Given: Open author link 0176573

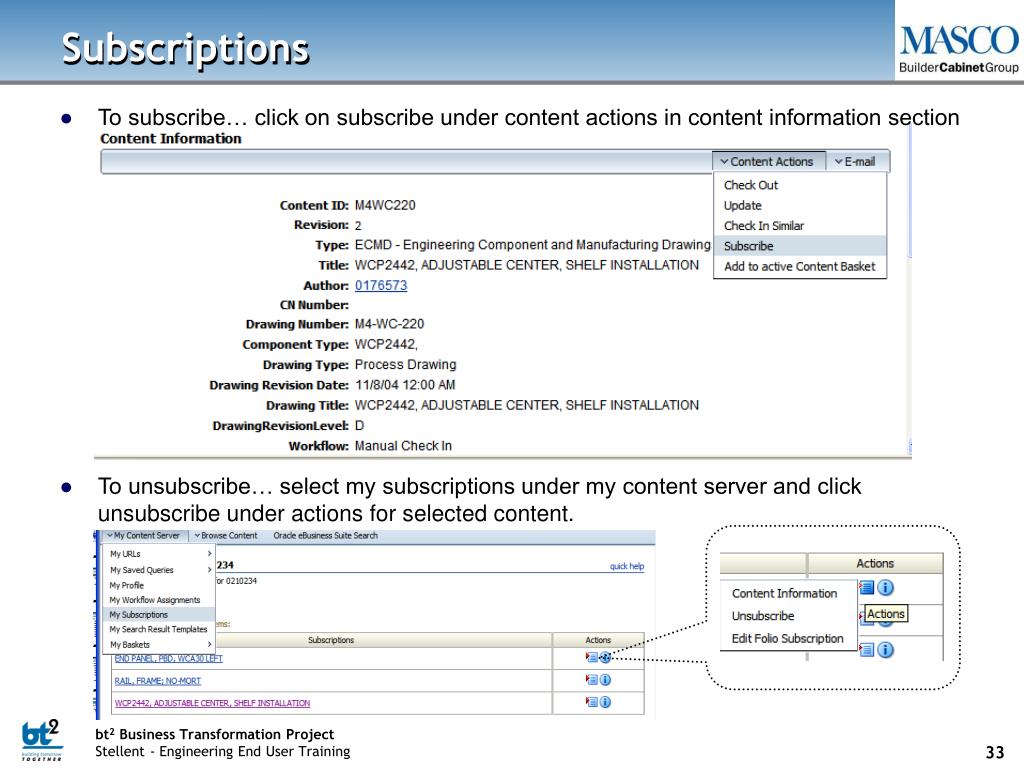Looking at the screenshot, I should 381,285.
